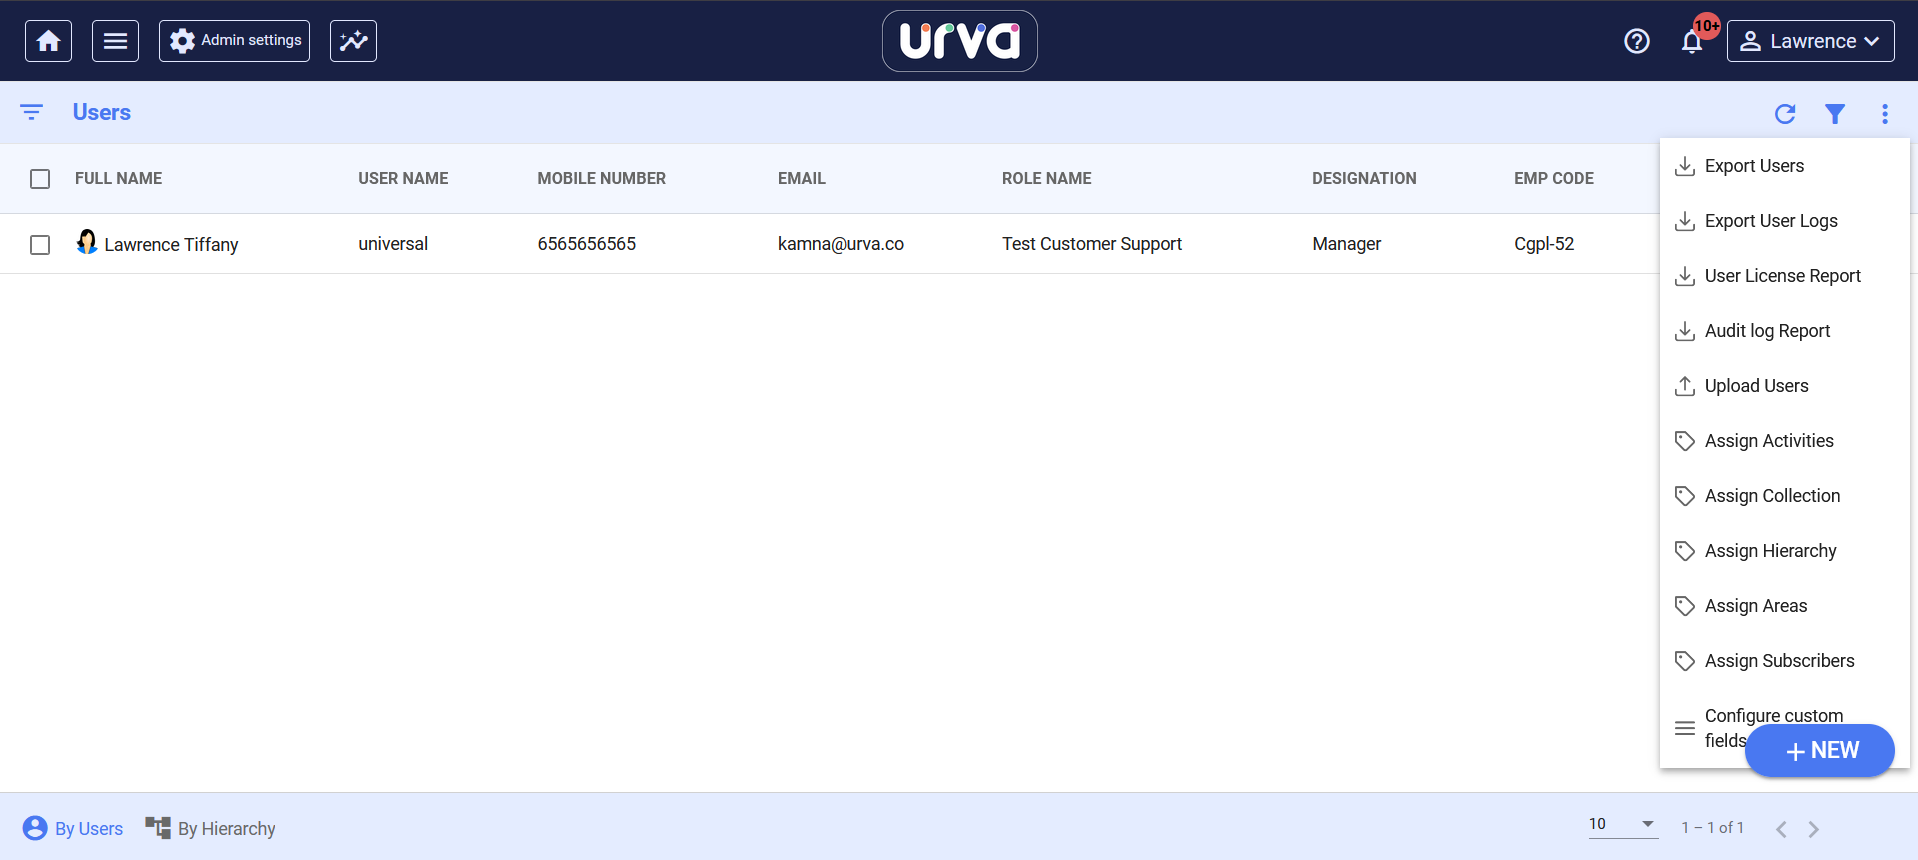Screen dimensions: 1918x860
Task: Click the Home icon button
Action: click(x=48, y=41)
